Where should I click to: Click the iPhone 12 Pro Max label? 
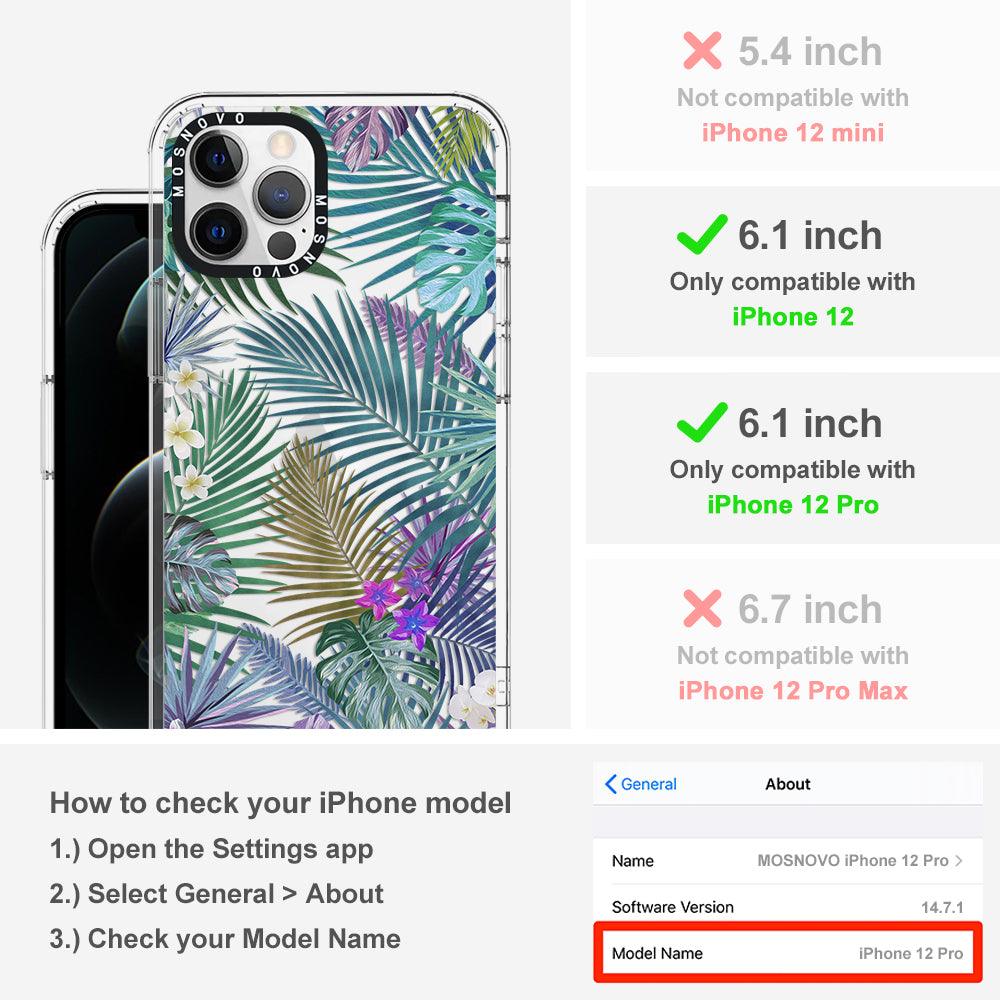(x=793, y=691)
